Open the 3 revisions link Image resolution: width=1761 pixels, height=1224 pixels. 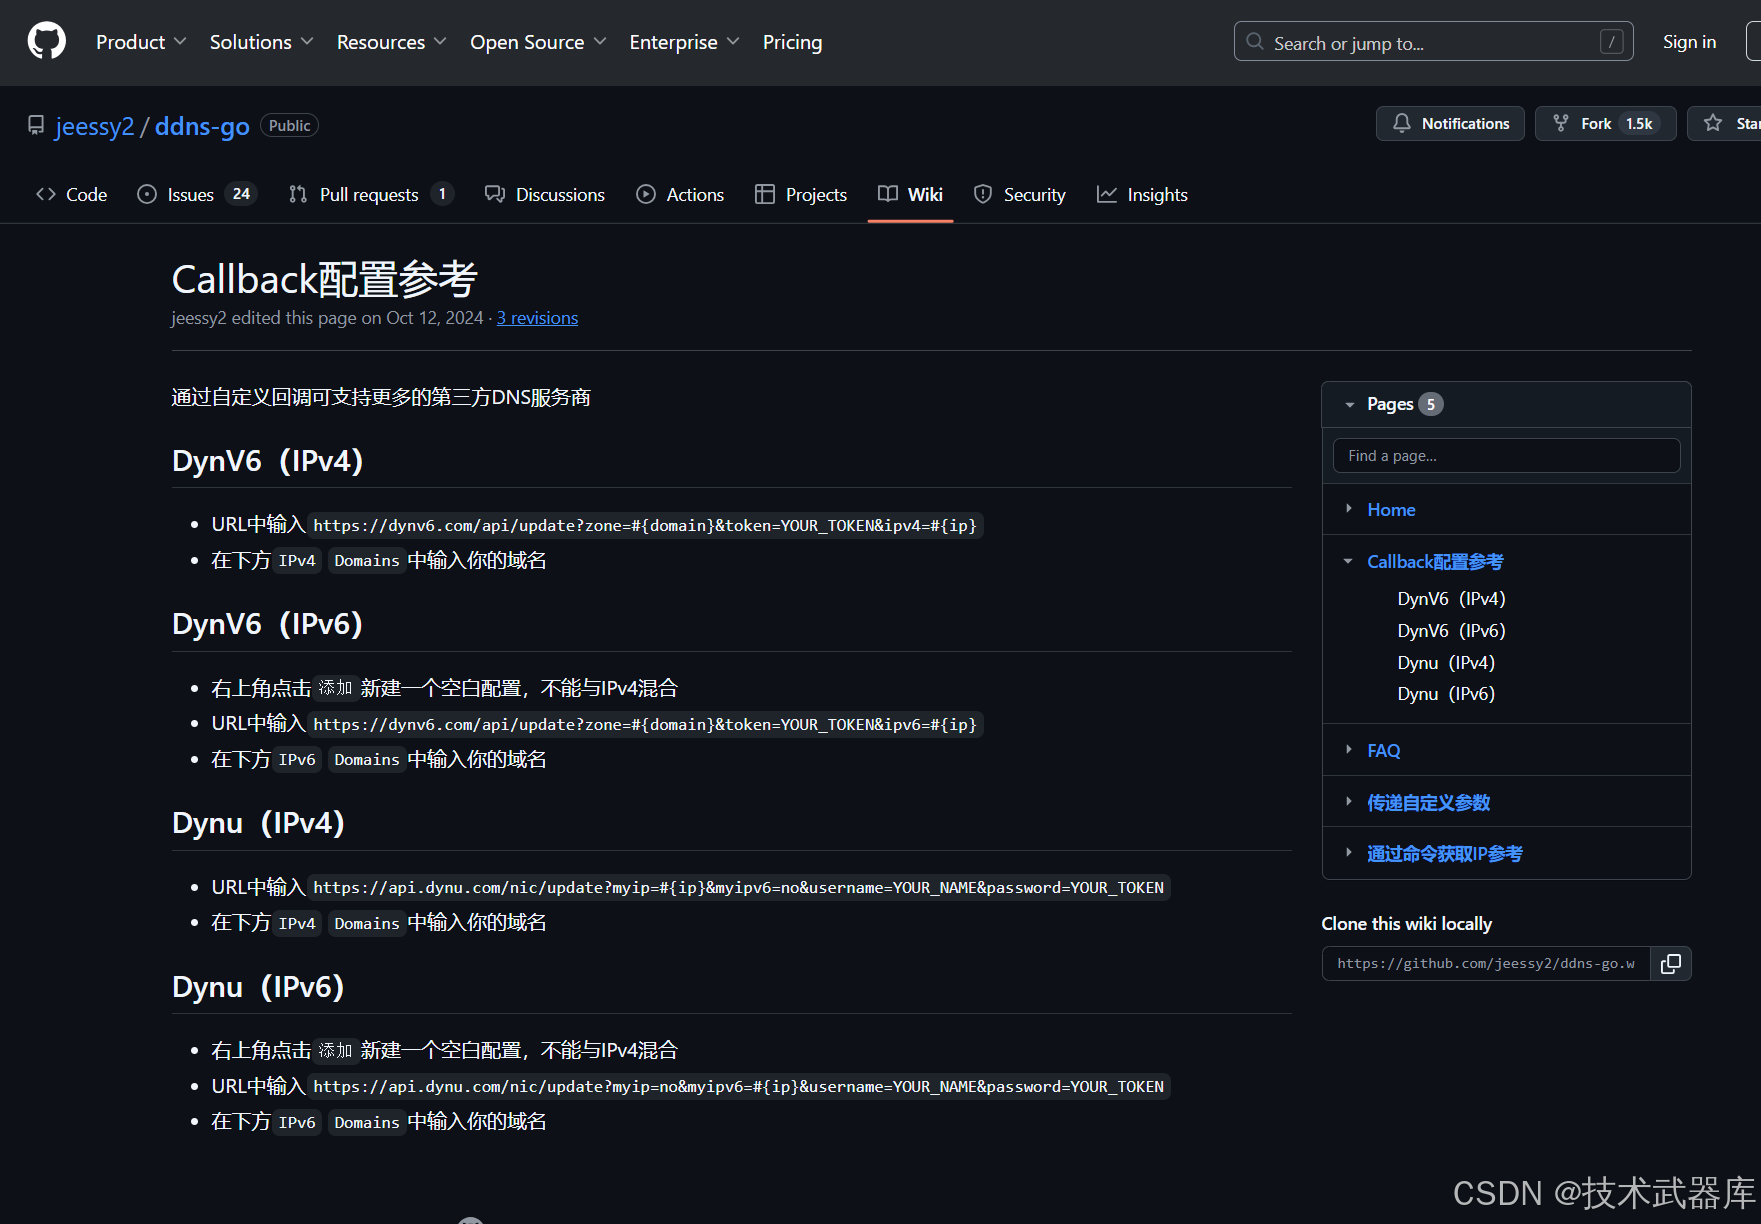[537, 318]
